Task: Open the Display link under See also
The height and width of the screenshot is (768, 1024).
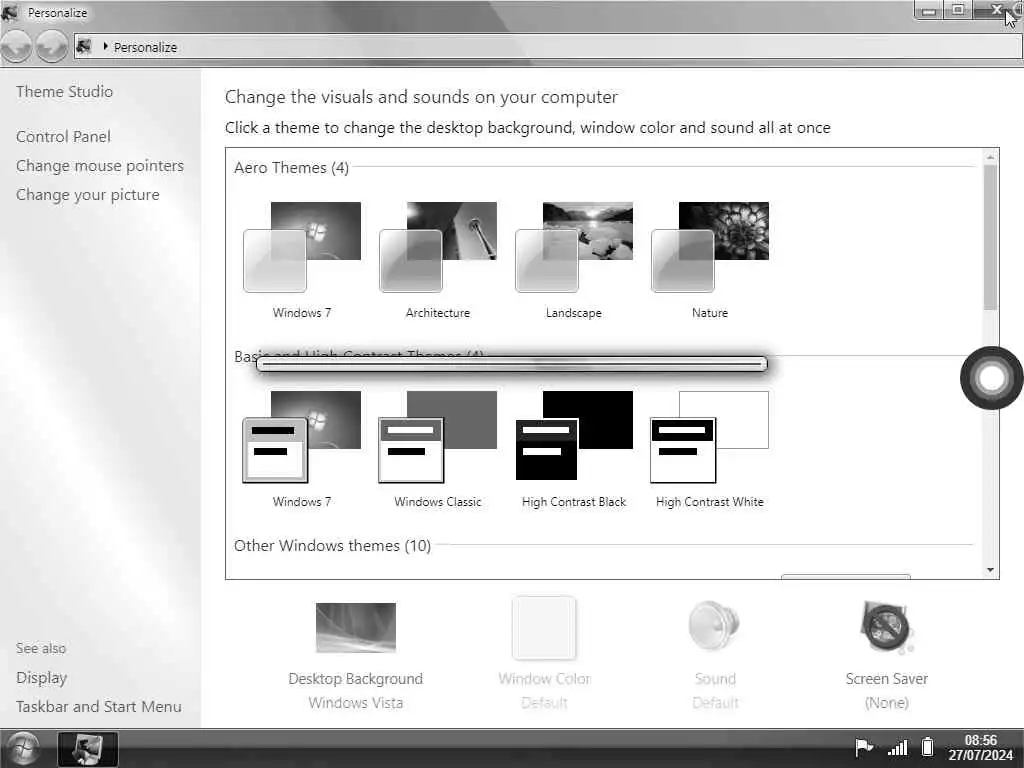Action: click(x=42, y=678)
